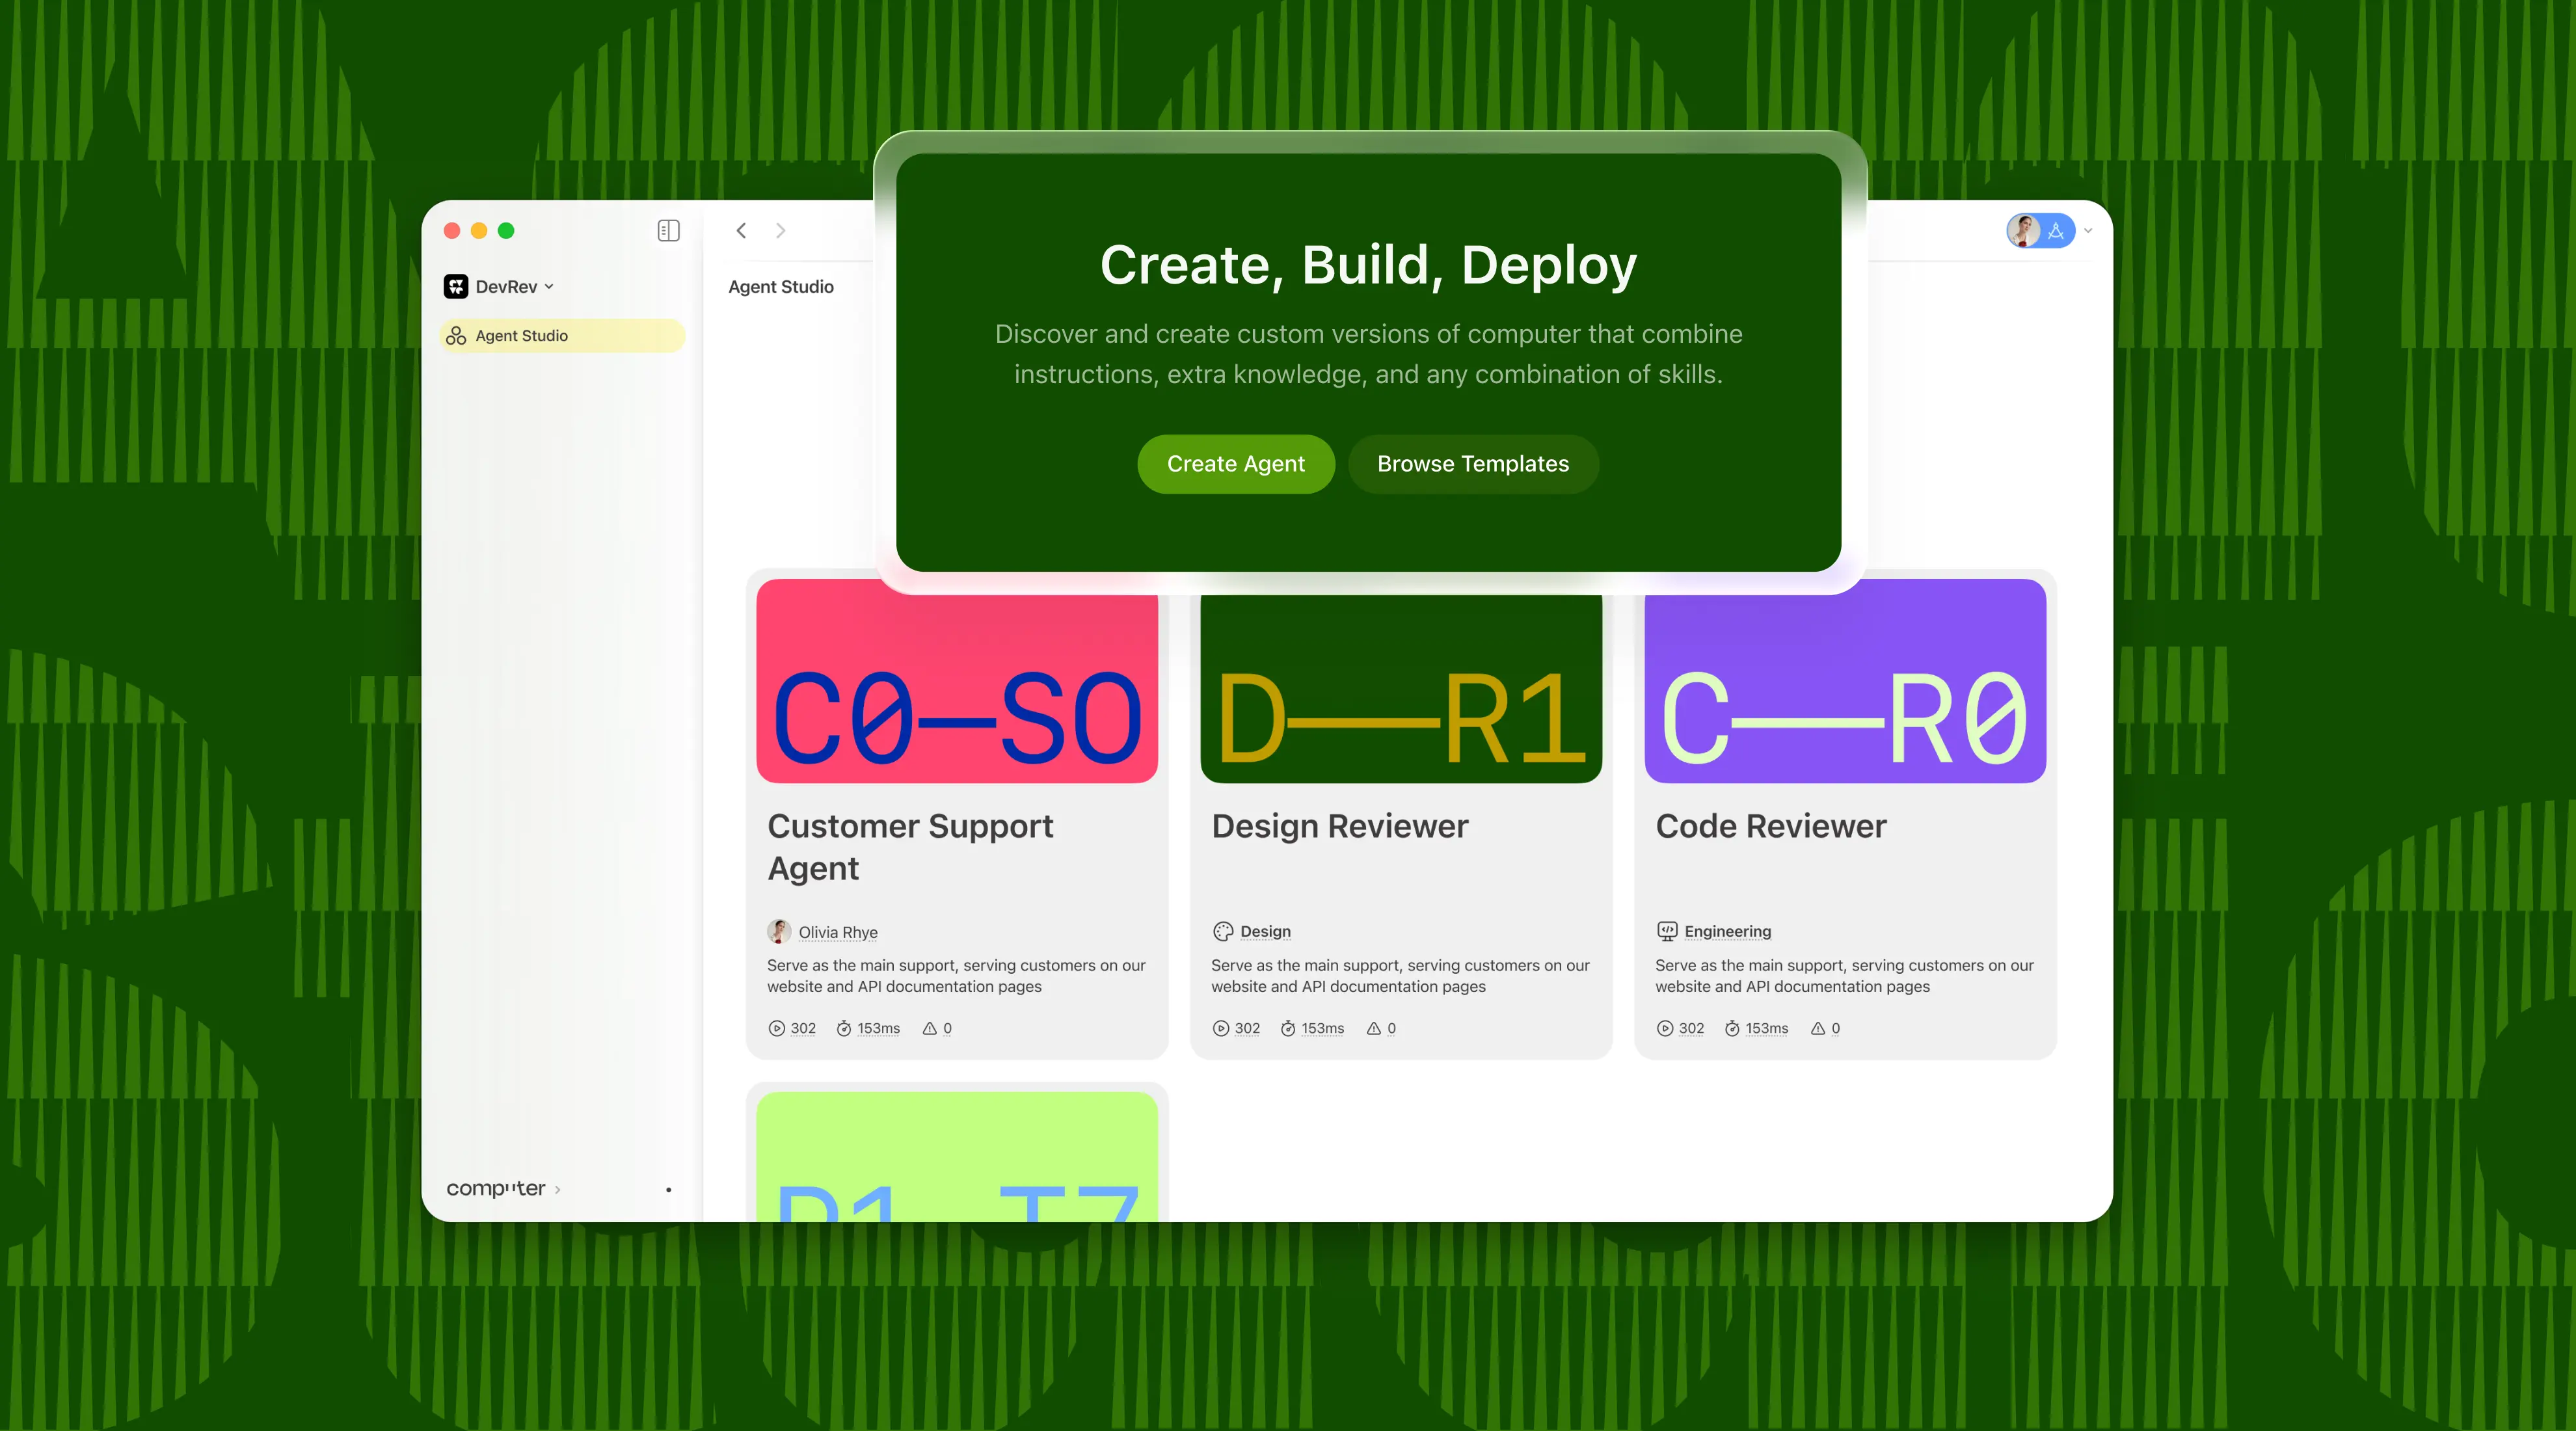
Task: Expand the DevRev workspace dropdown
Action: (x=549, y=287)
